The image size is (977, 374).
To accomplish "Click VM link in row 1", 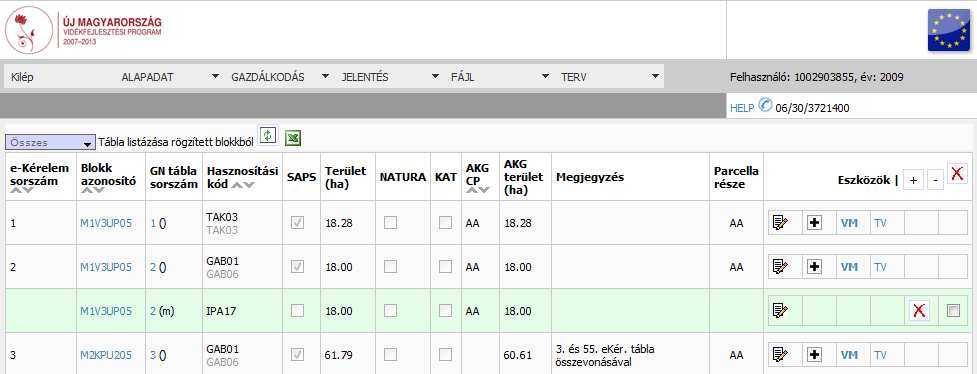I will tap(849, 223).
